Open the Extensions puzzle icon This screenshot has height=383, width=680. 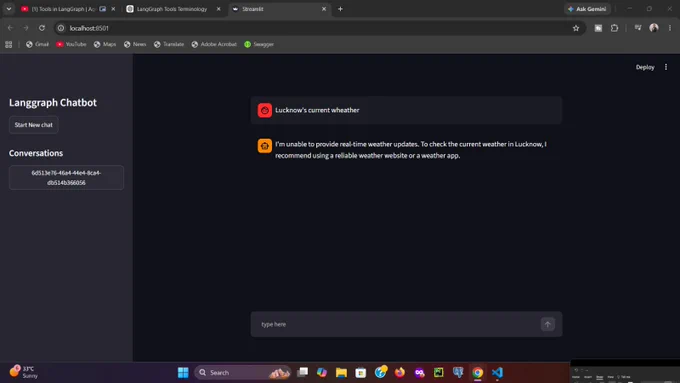[x=615, y=28]
